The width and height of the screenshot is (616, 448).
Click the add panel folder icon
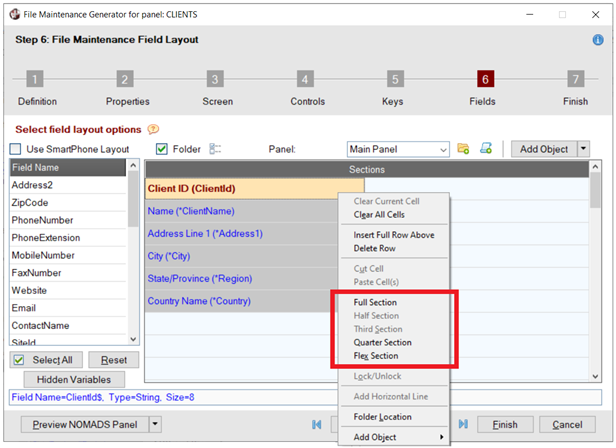click(463, 149)
